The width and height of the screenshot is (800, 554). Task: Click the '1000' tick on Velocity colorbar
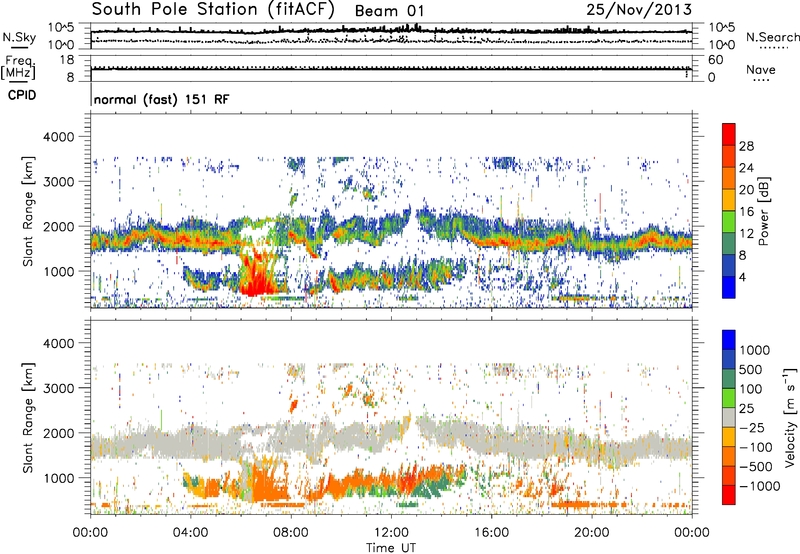pyautogui.click(x=754, y=350)
